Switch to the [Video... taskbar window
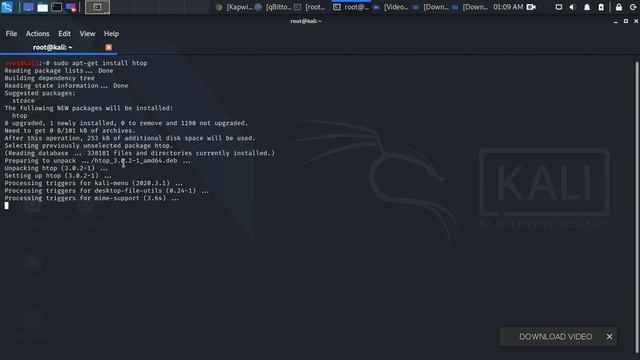The image size is (640, 360). pyautogui.click(x=391, y=7)
